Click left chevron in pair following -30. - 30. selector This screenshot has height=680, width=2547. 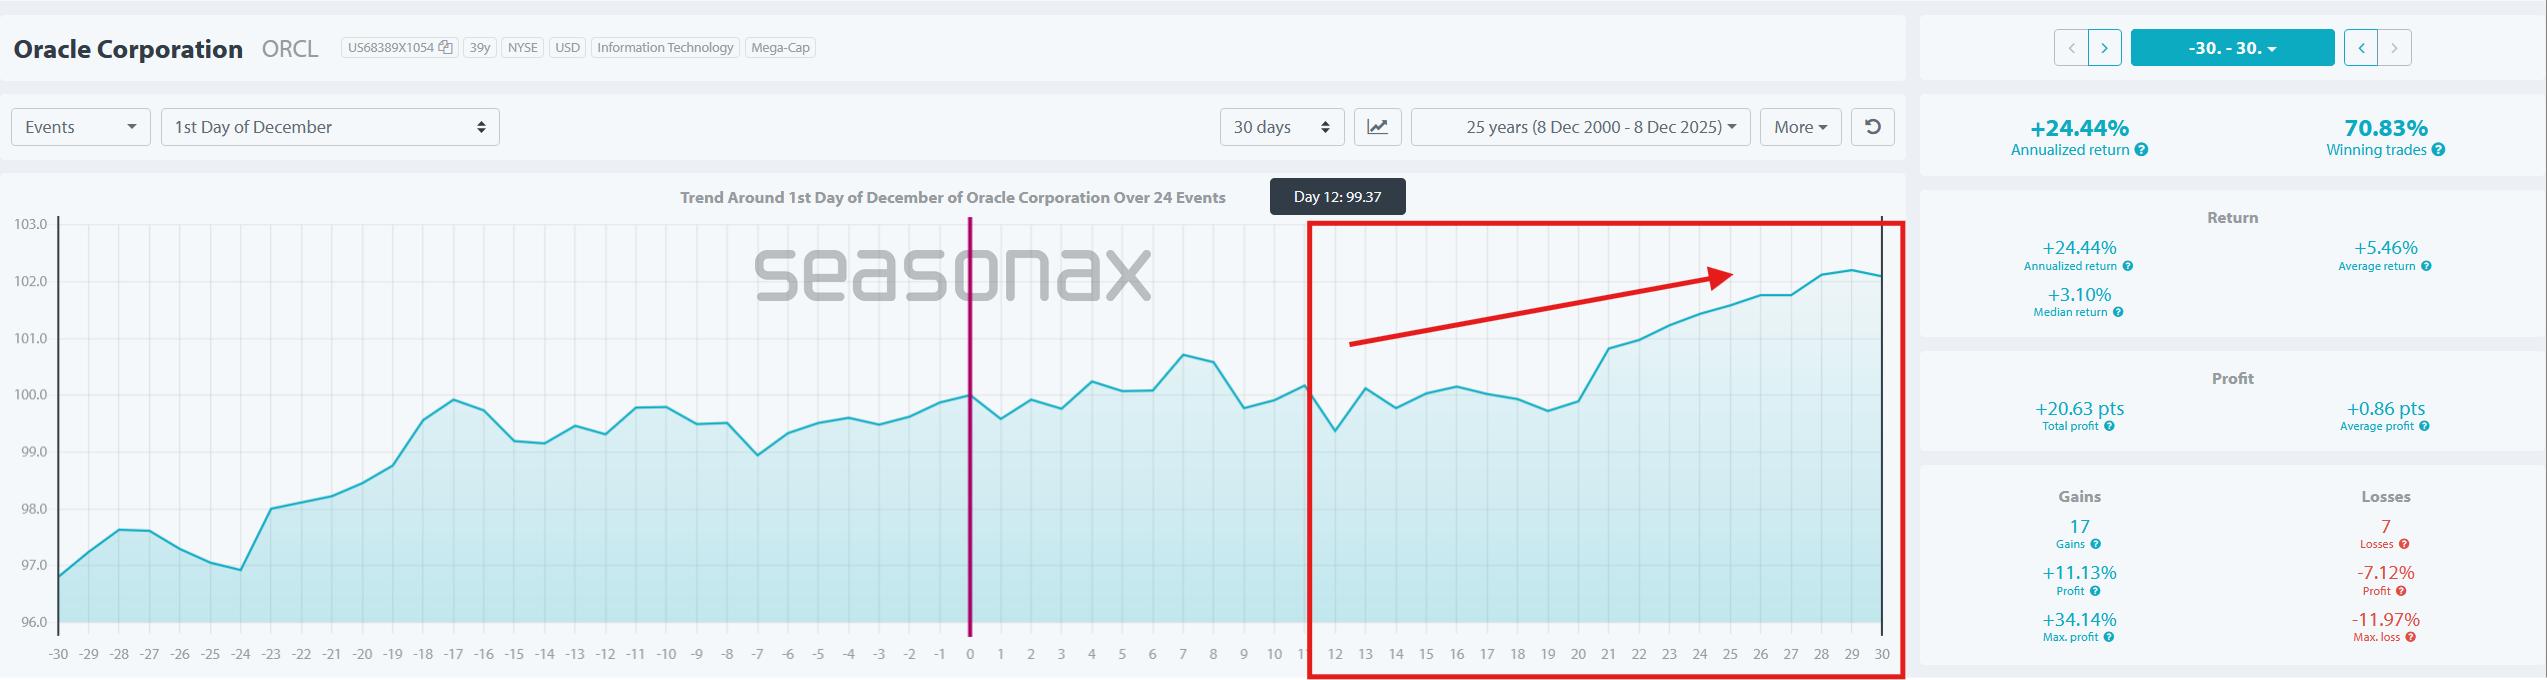(2361, 48)
